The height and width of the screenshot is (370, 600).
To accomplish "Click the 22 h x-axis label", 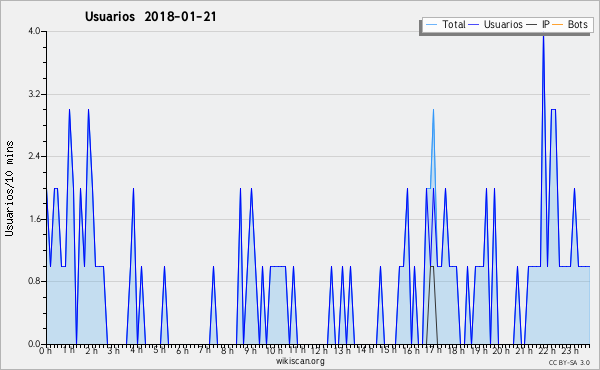I will pyautogui.click(x=547, y=350).
